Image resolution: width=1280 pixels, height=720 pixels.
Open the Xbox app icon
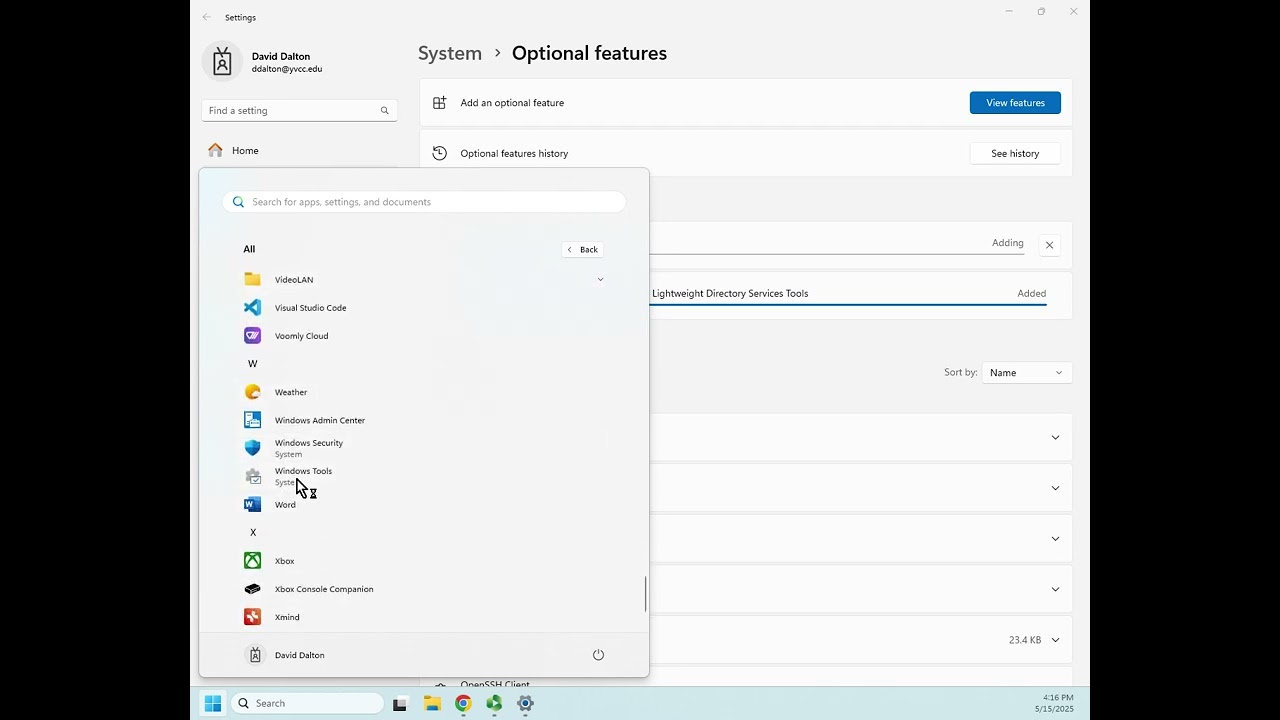tap(253, 561)
